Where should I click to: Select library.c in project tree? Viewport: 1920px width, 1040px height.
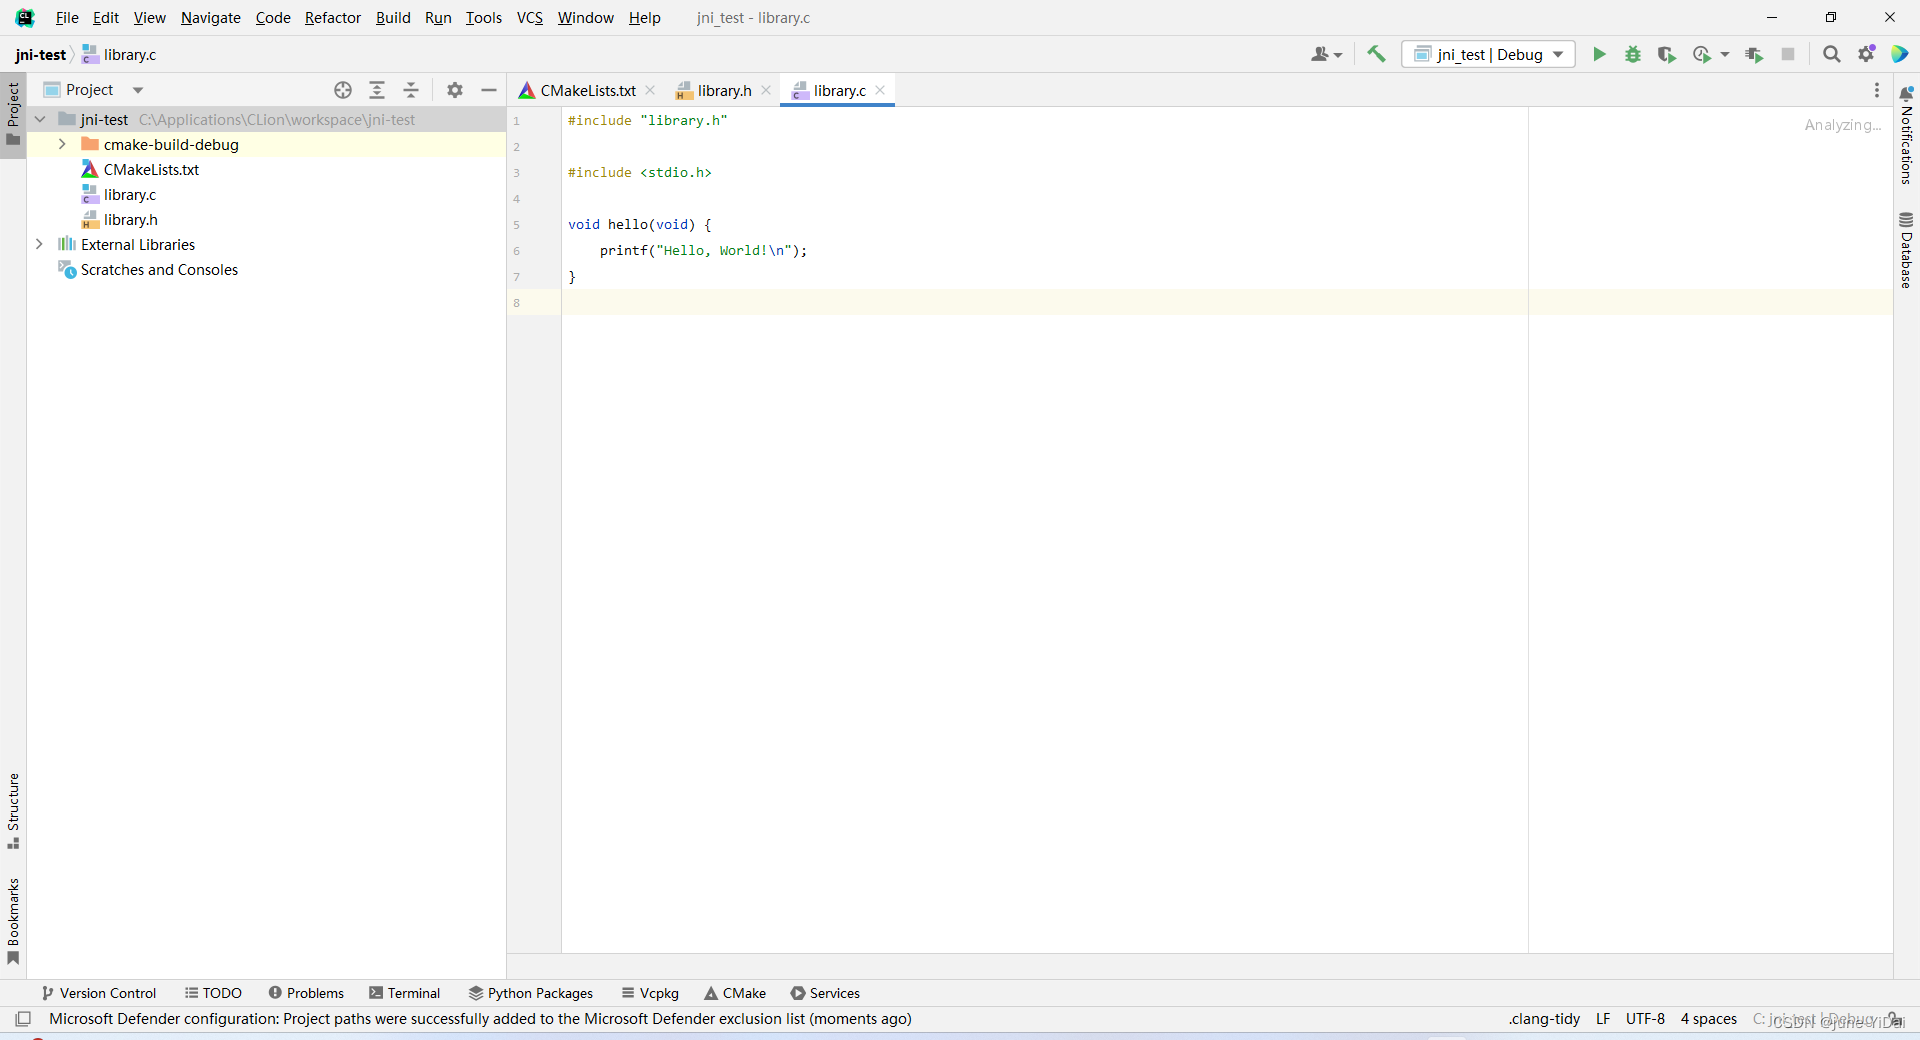point(129,194)
